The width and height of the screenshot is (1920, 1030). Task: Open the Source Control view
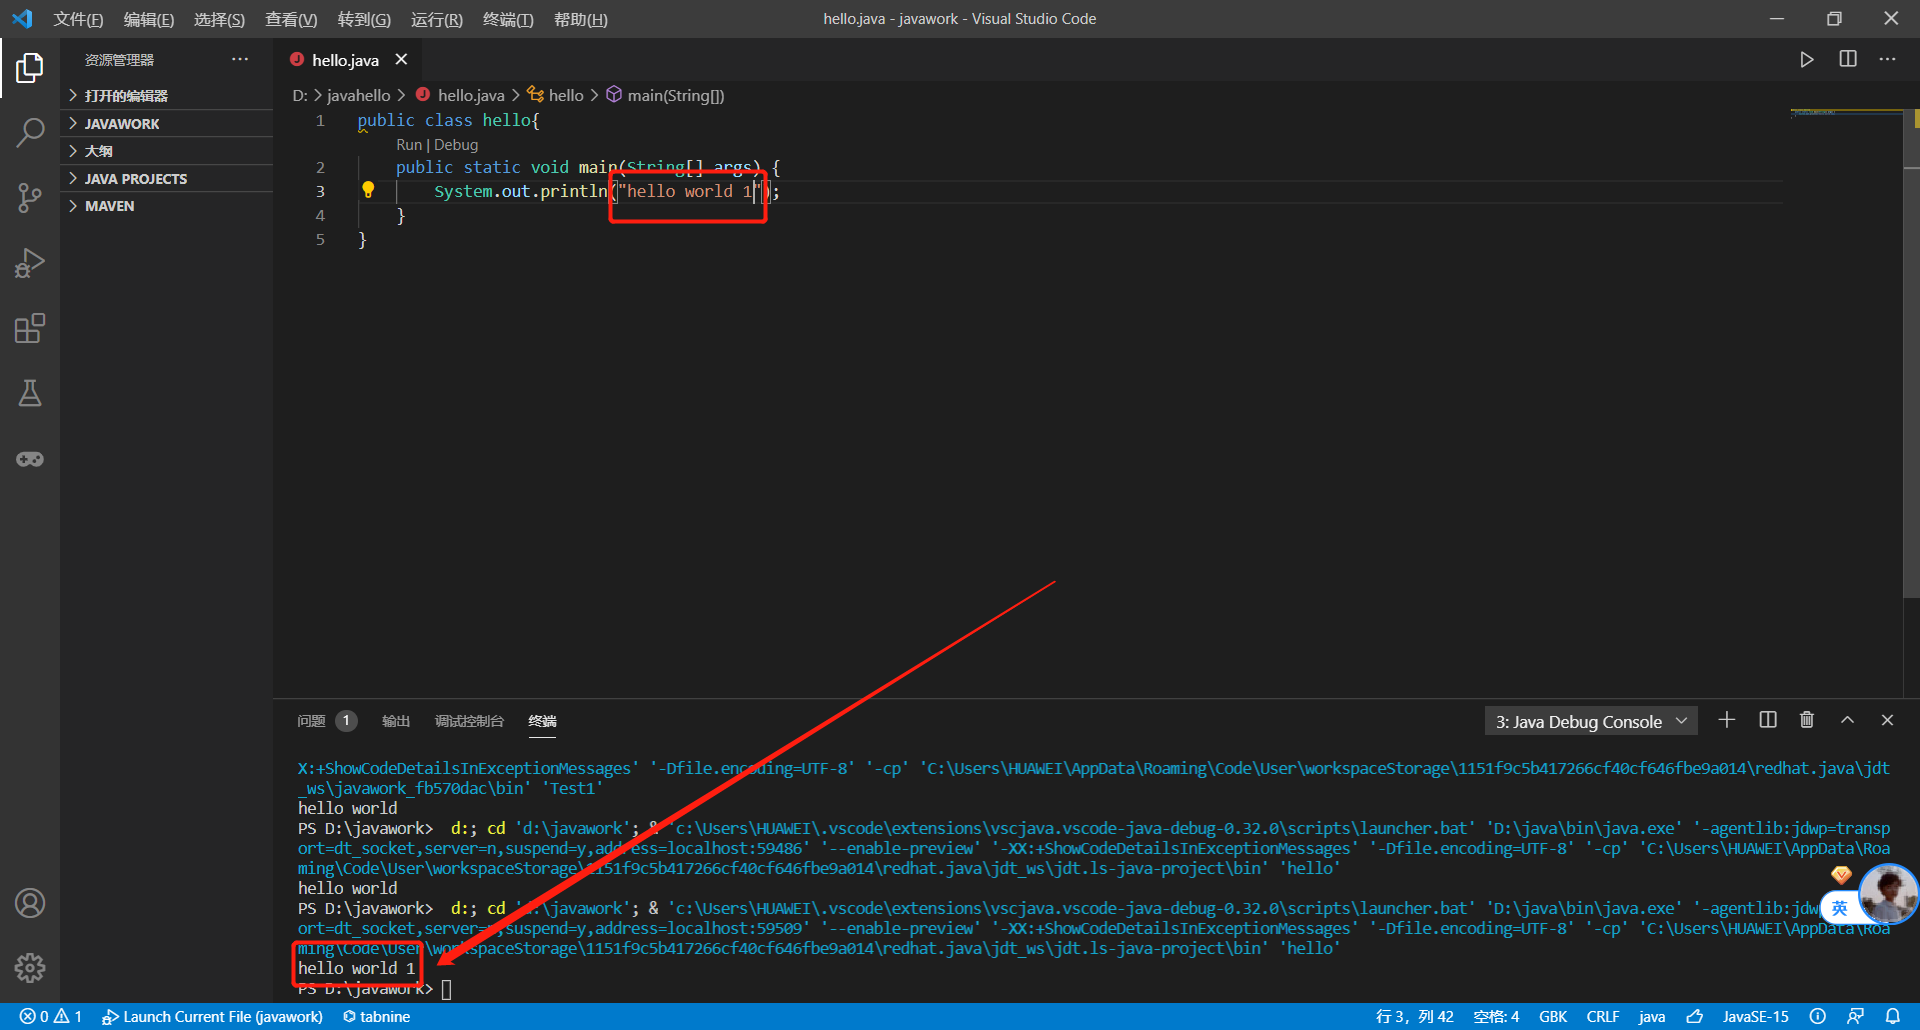click(x=30, y=197)
